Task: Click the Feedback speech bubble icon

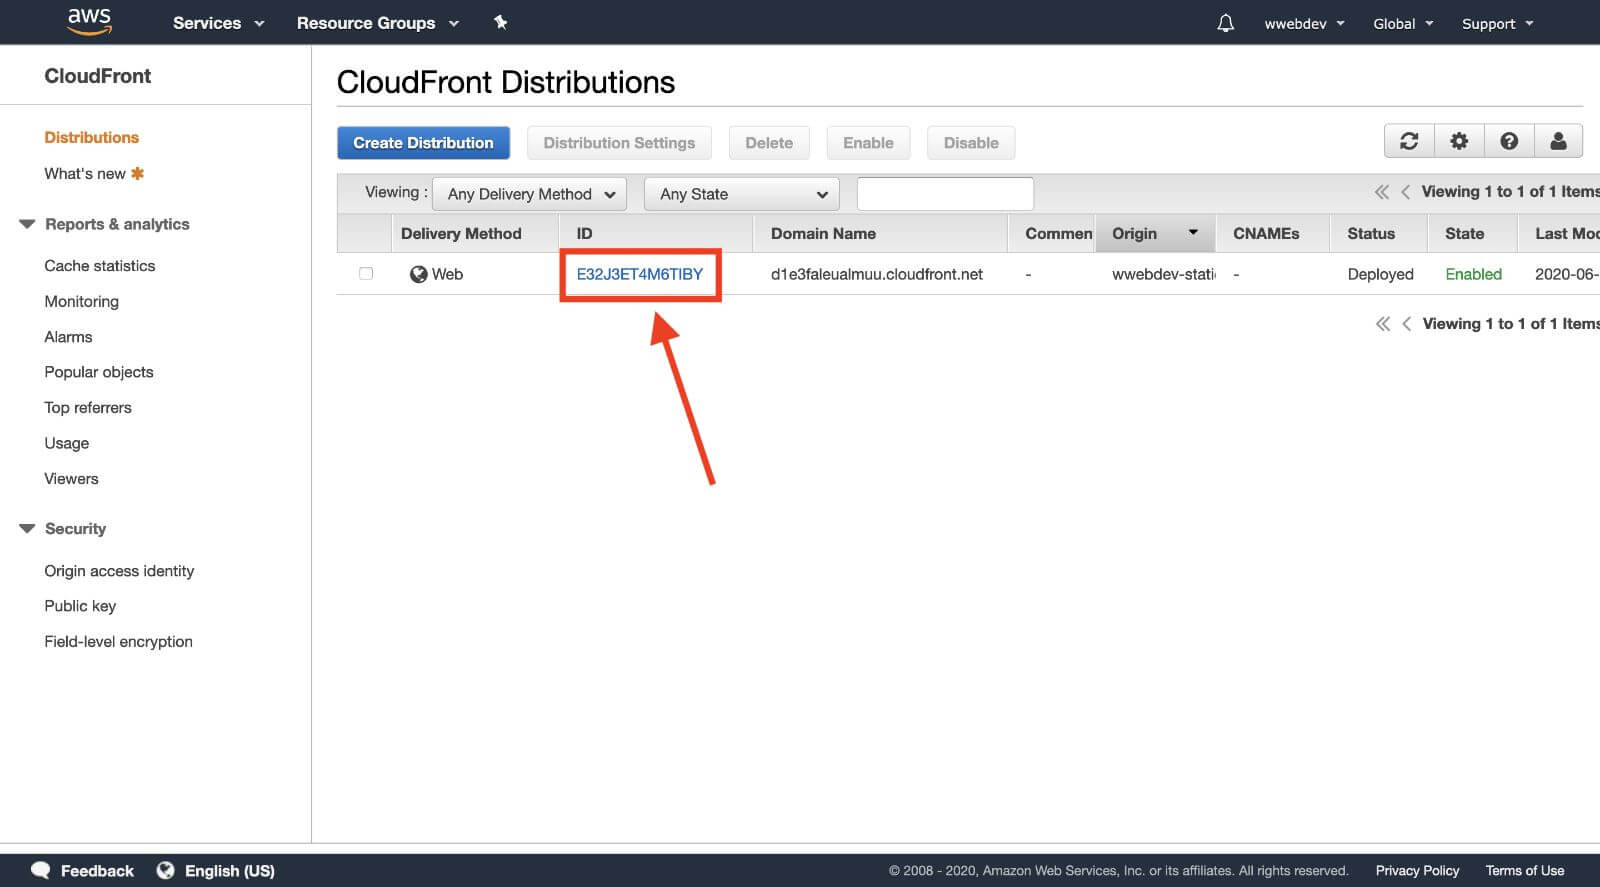Action: coord(41,870)
